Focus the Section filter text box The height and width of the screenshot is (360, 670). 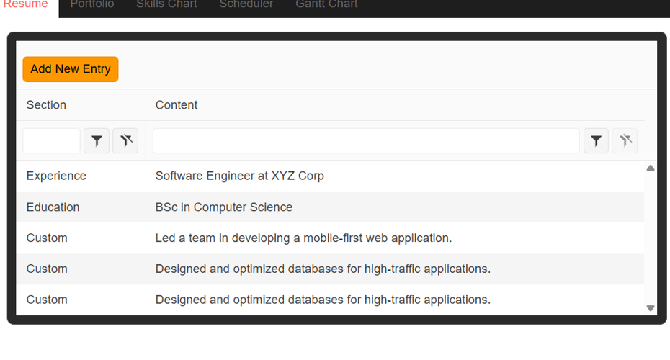(51, 140)
